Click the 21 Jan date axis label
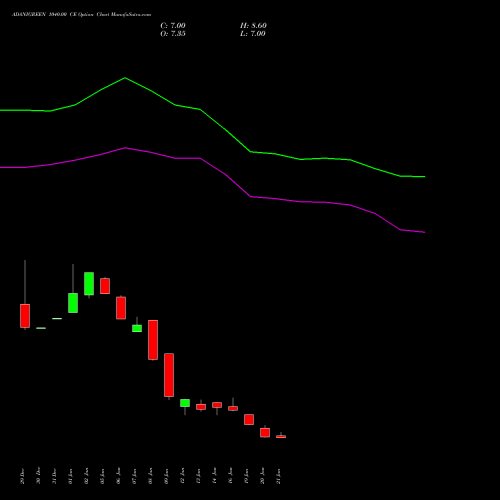This screenshot has height=500, width=500. coord(278,476)
